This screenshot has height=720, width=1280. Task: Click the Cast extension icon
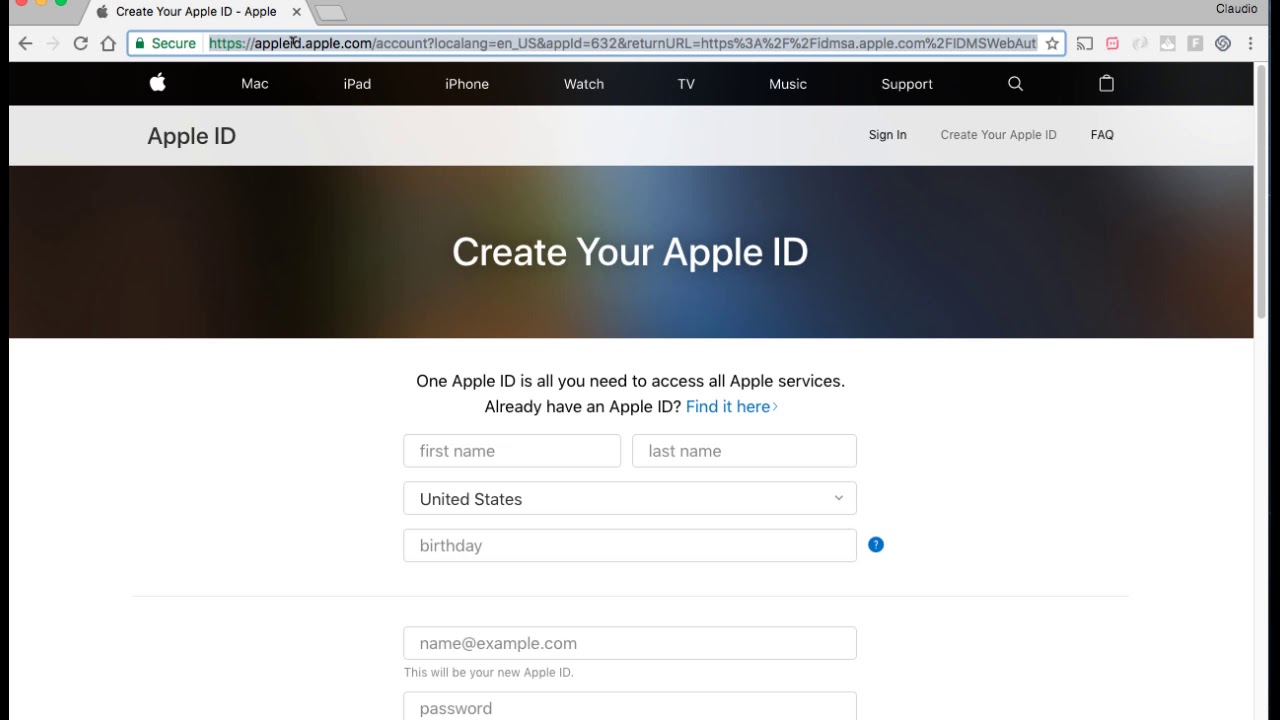point(1084,43)
